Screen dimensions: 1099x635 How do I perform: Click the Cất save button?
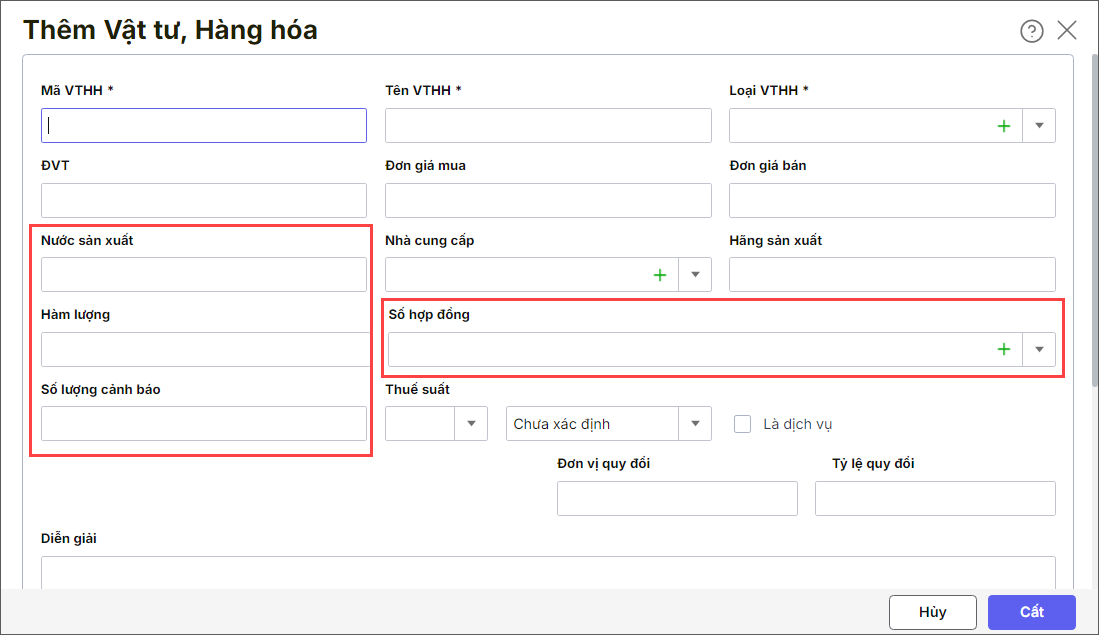point(1031,612)
